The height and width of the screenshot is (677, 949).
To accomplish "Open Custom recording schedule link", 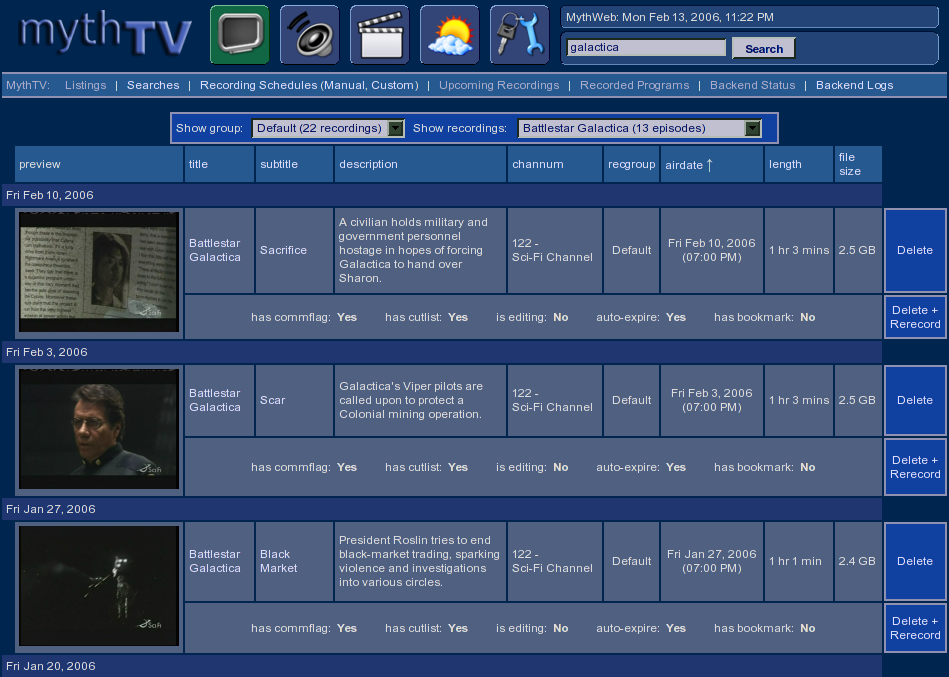I will coord(392,85).
